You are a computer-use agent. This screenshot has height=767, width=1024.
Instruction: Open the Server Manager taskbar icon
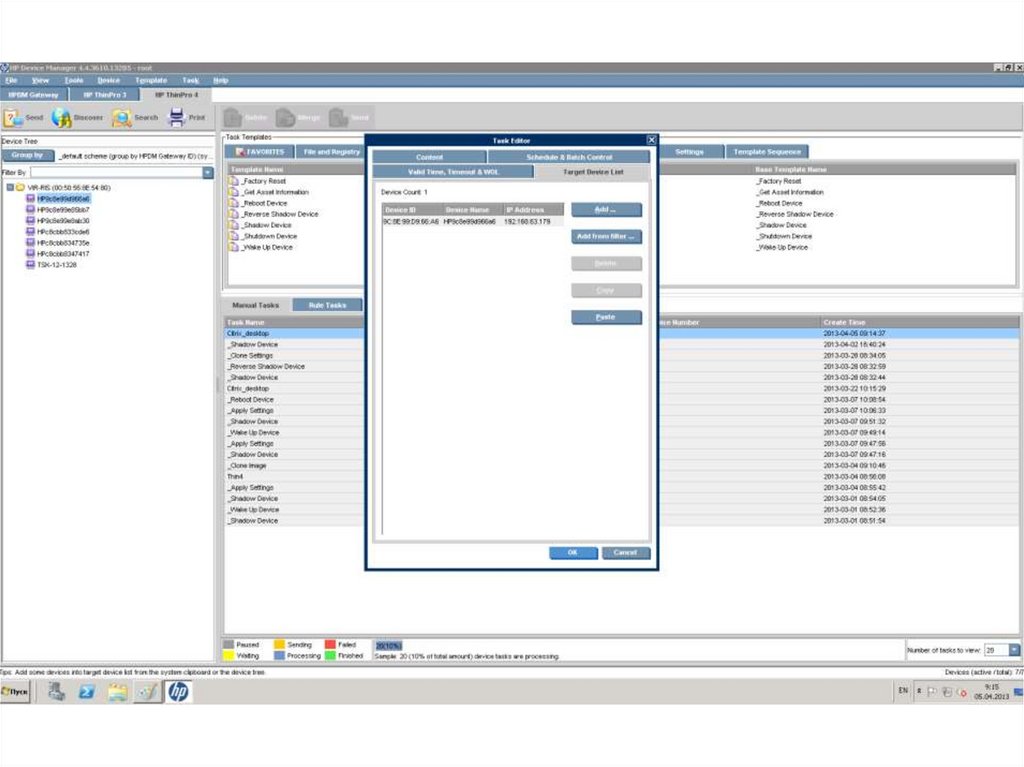56,691
